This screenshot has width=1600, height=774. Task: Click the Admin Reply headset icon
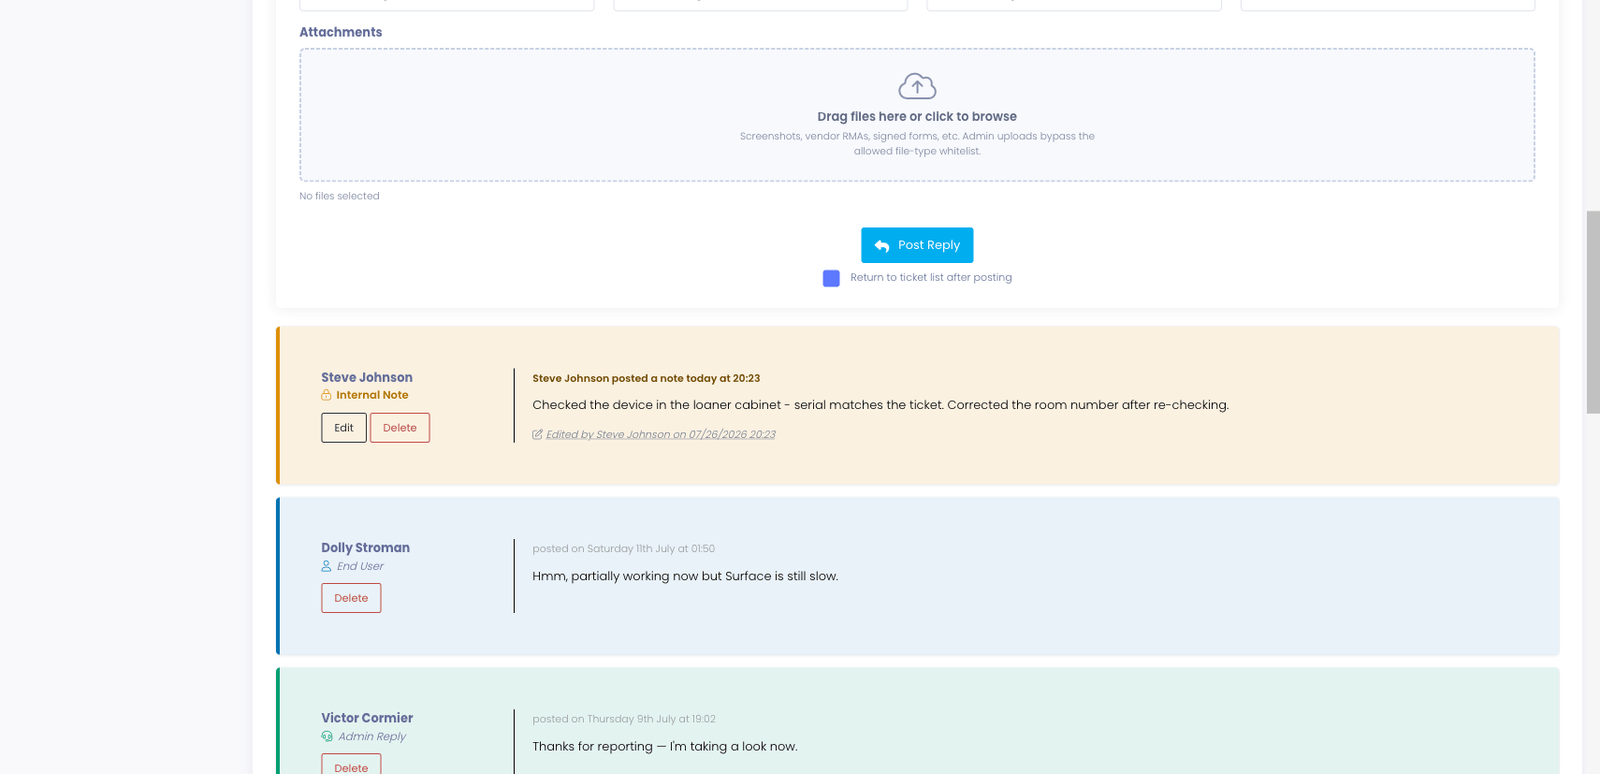327,736
